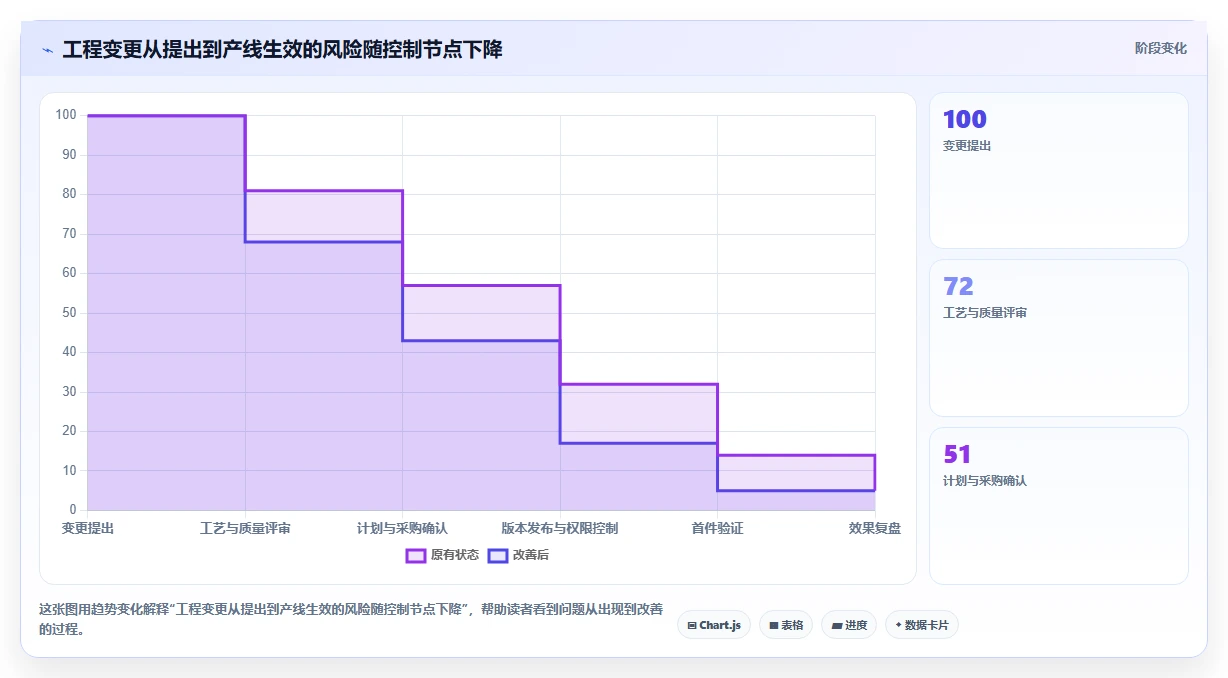Select the 变更提出 card showing 100
The width and height of the screenshot is (1228, 678).
(1059, 171)
